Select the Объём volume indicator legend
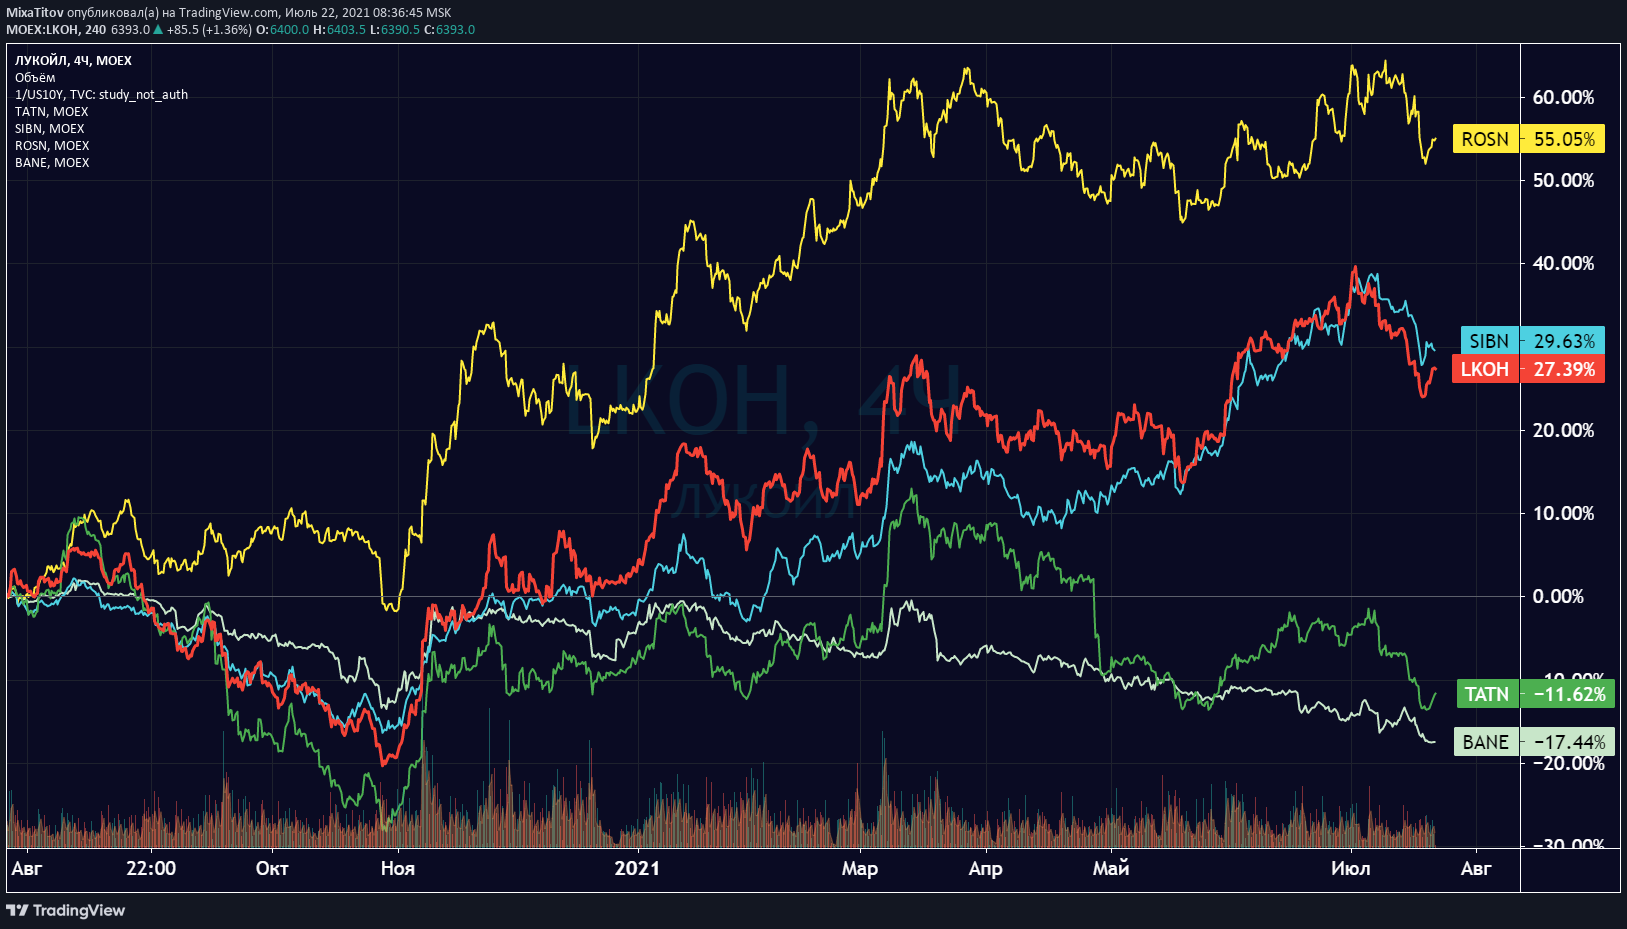 (x=35, y=77)
